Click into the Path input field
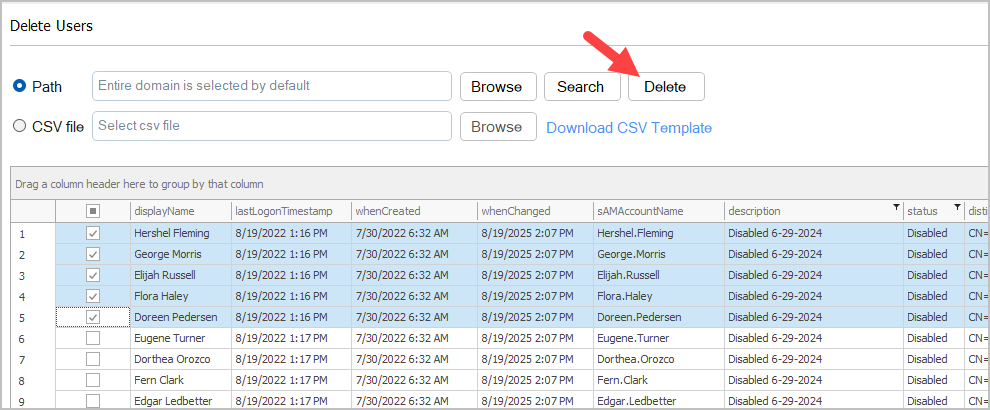Screen dimensions: 990x410 pos(271,86)
